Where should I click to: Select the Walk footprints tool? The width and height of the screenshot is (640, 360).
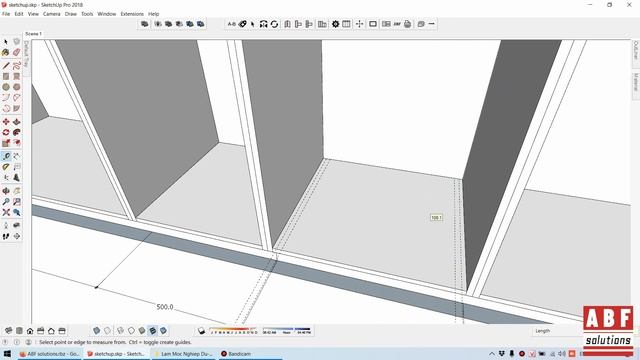pyautogui.click(x=6, y=236)
